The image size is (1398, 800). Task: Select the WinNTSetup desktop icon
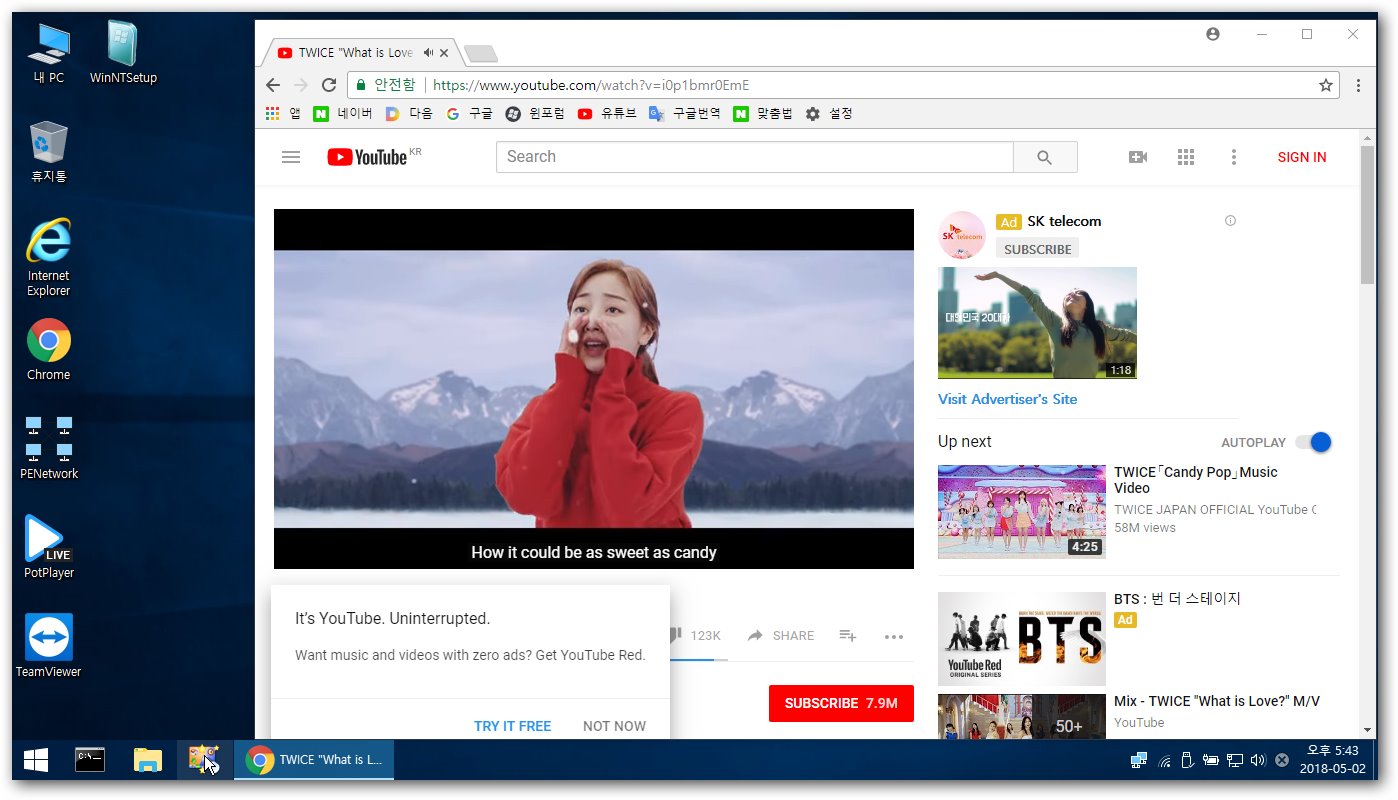[123, 52]
